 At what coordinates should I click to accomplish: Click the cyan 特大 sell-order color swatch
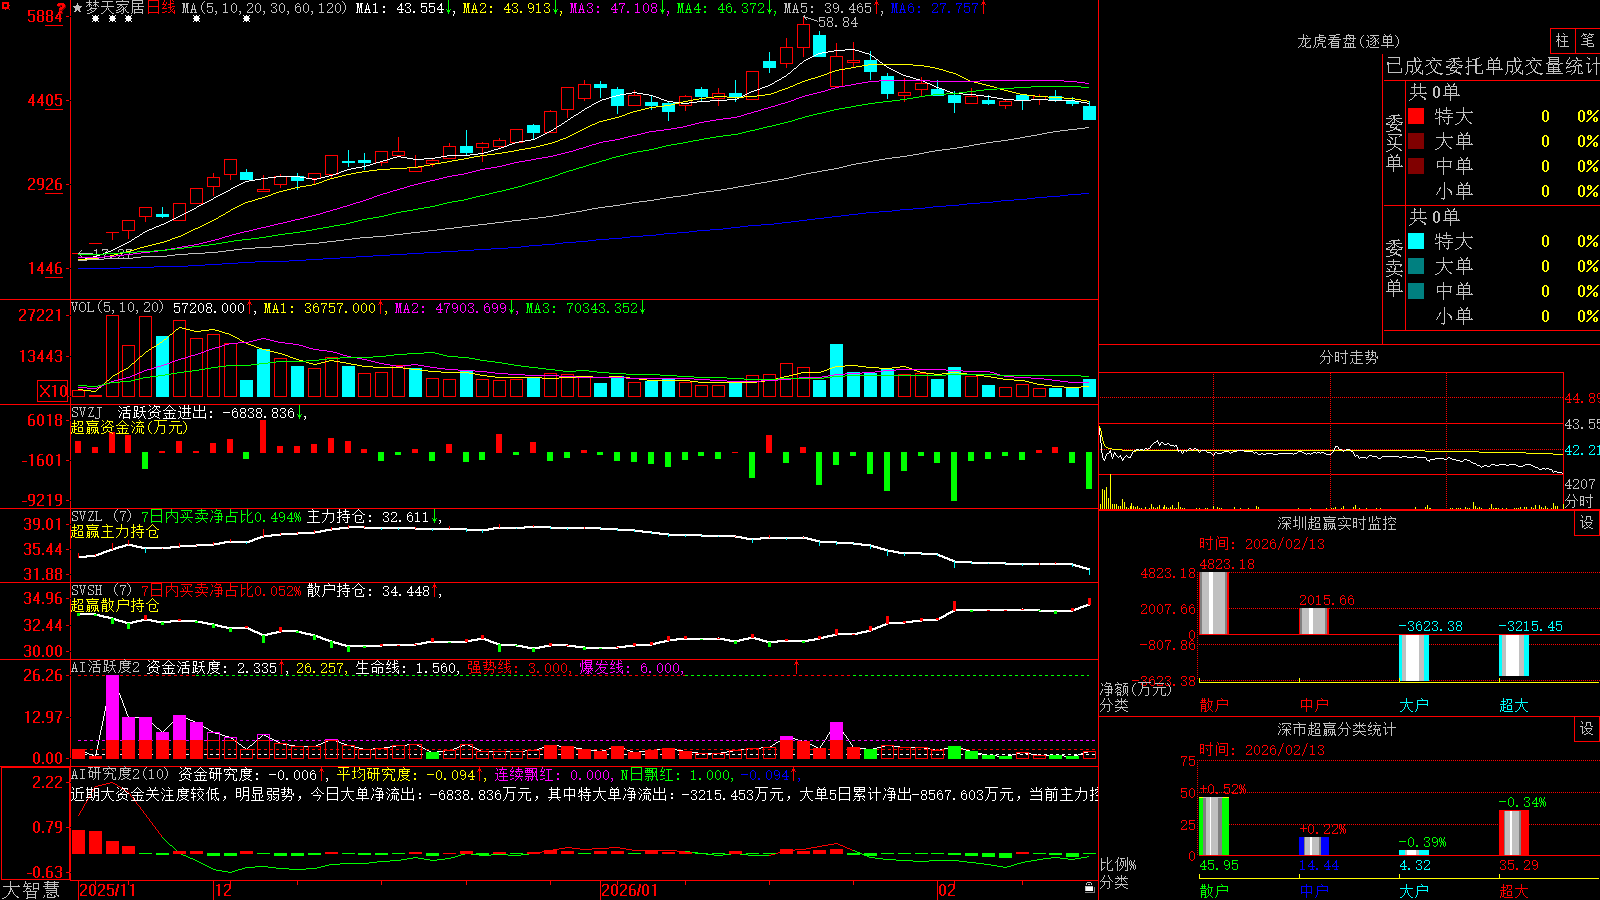(x=1416, y=241)
